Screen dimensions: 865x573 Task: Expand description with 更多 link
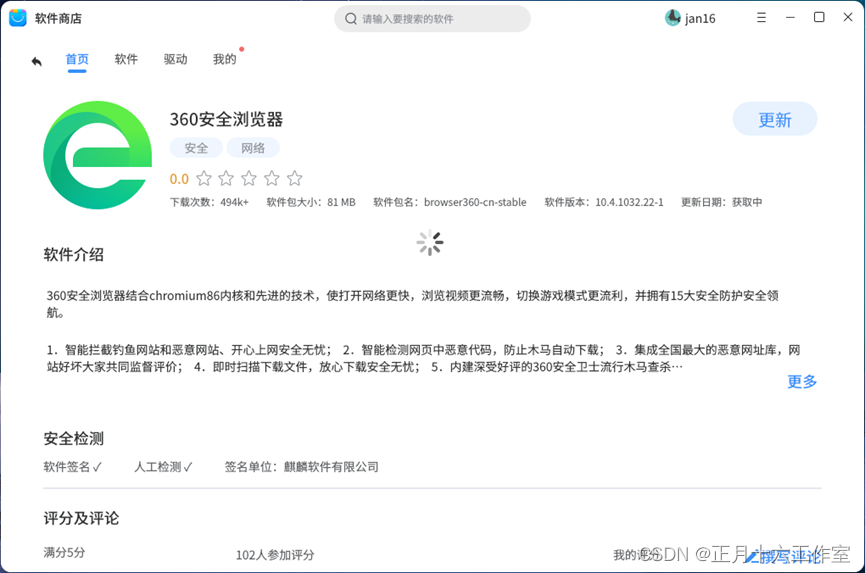(802, 381)
